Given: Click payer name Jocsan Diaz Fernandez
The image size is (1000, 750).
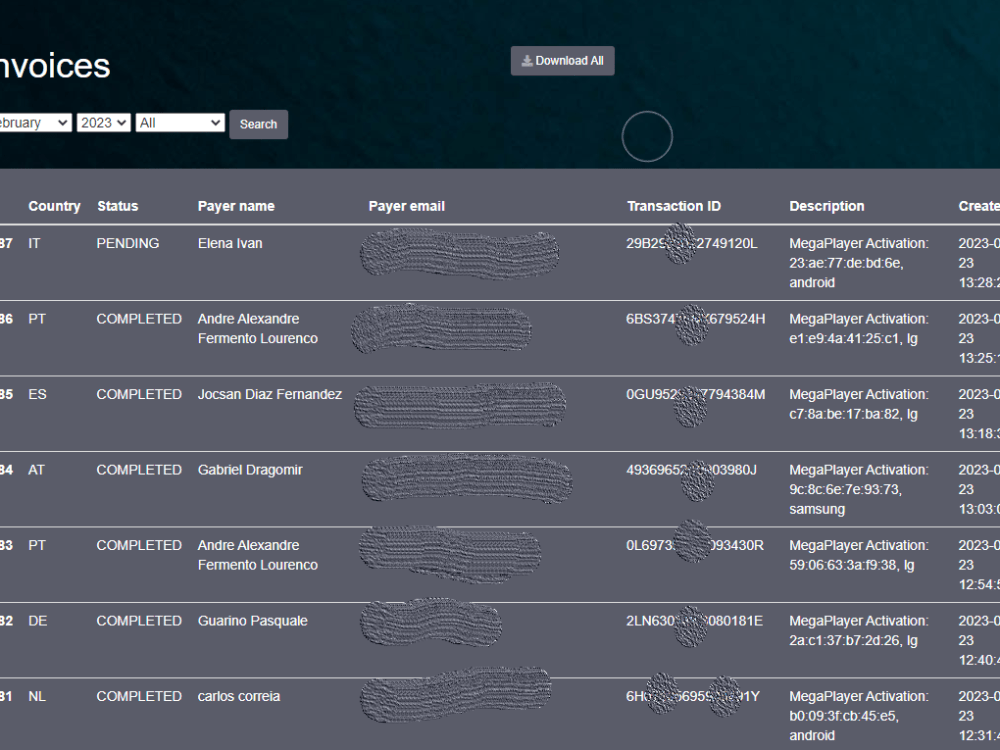Looking at the screenshot, I should coord(270,394).
